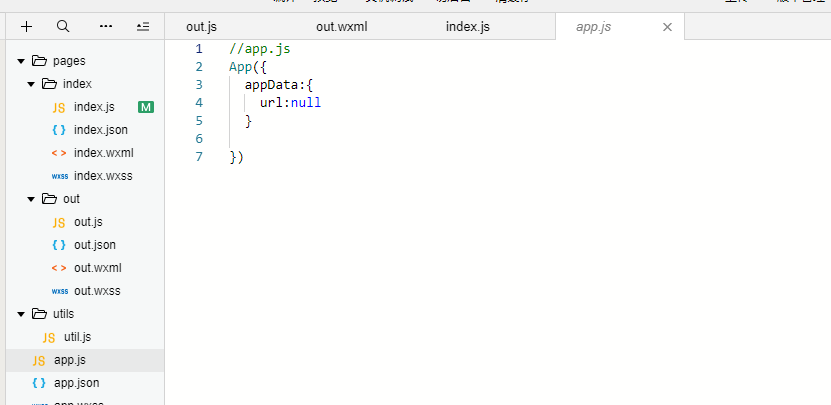Collapse the index folder arrow
Viewport: 831px width, 405px height.
31,84
